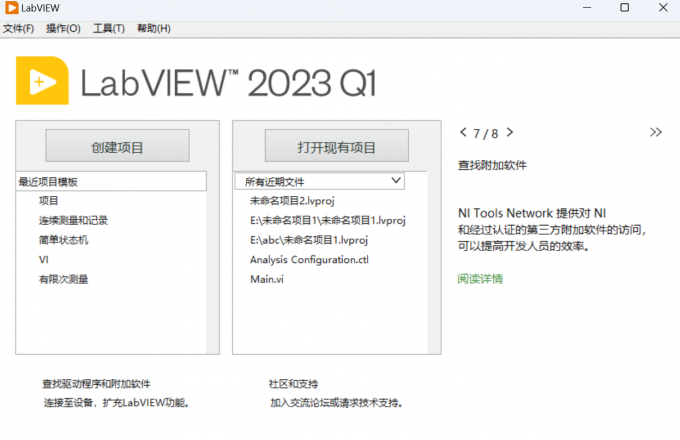Open E:\未命名项目1\未命名项目1.lvproj recent file
This screenshot has height=440, width=680.
328,220
